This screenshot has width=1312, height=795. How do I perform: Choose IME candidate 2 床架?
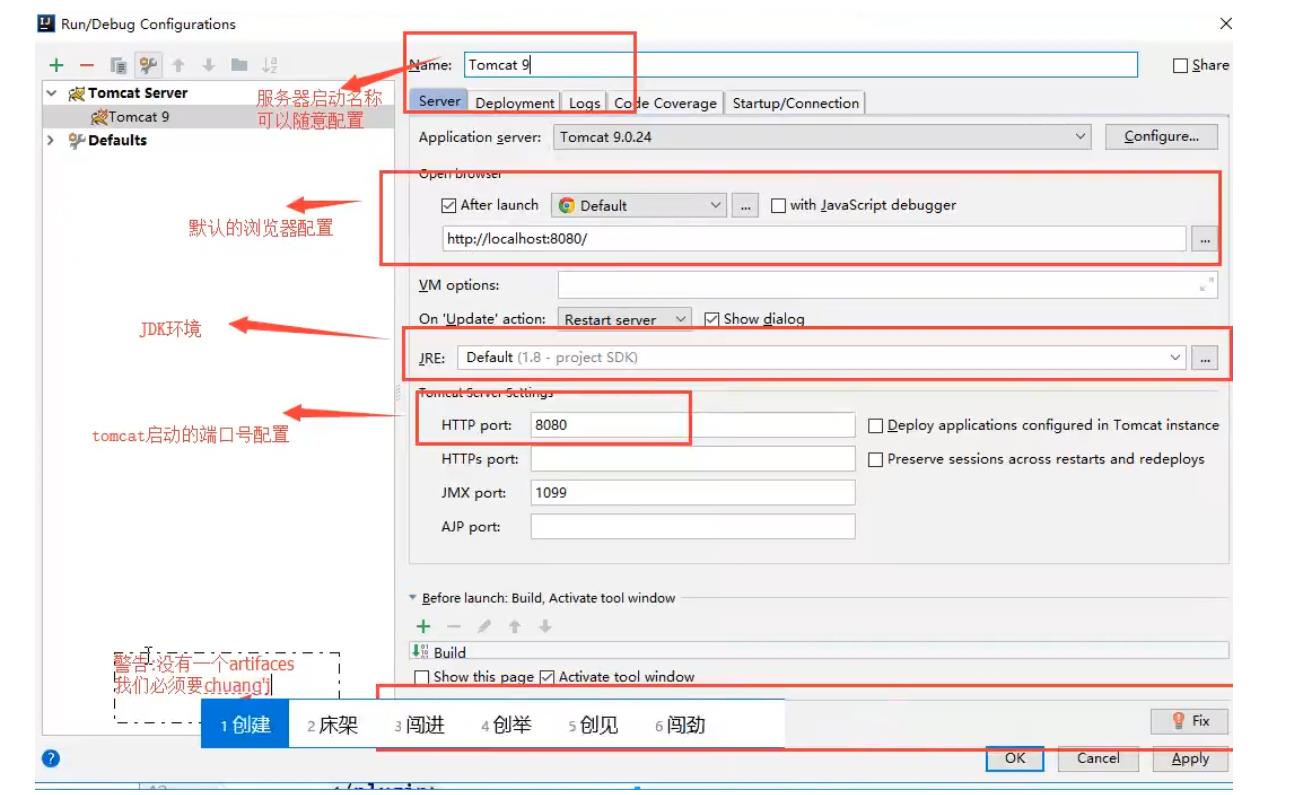[x=332, y=726]
